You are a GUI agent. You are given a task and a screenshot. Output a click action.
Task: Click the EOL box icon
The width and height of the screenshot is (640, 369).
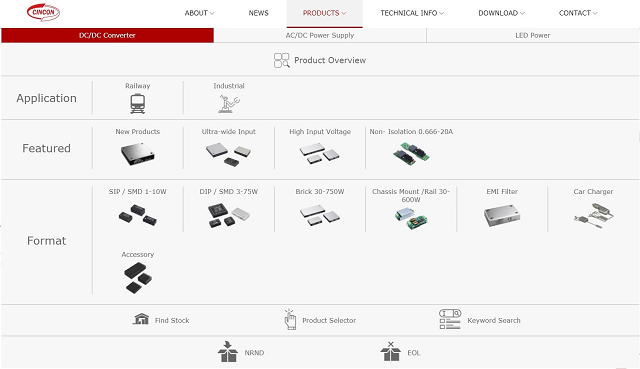coord(391,351)
